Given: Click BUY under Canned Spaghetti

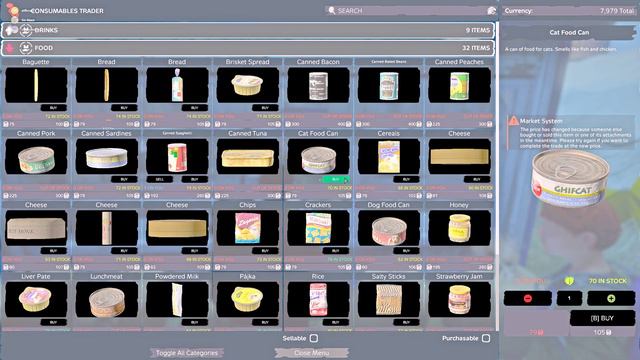Looking at the screenshot, I should pos(195,179).
